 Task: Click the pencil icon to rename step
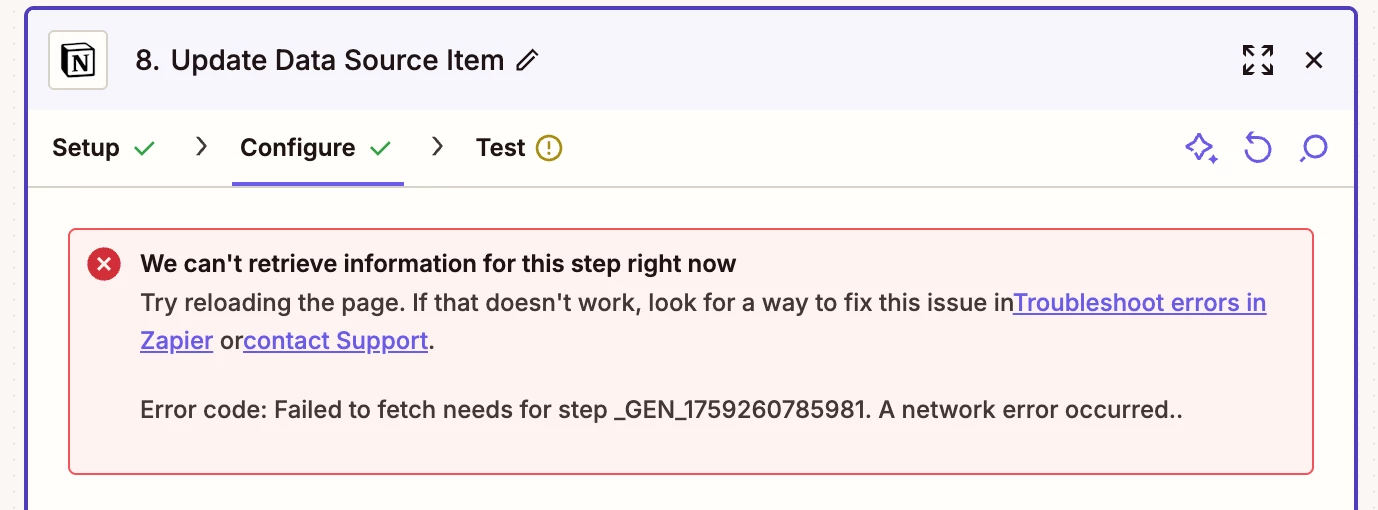click(527, 61)
